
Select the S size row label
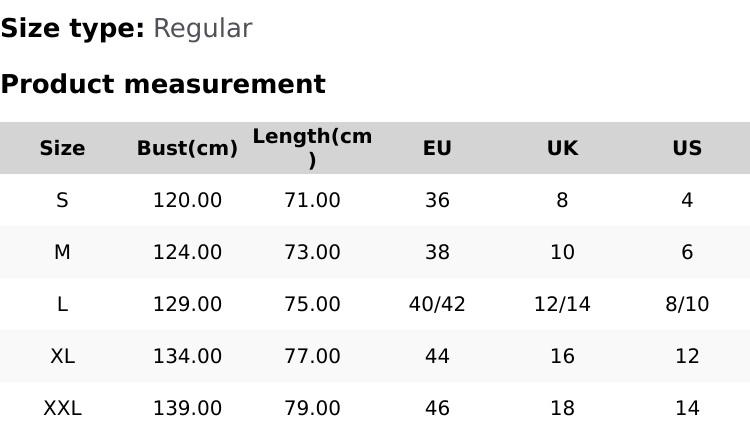click(62, 200)
